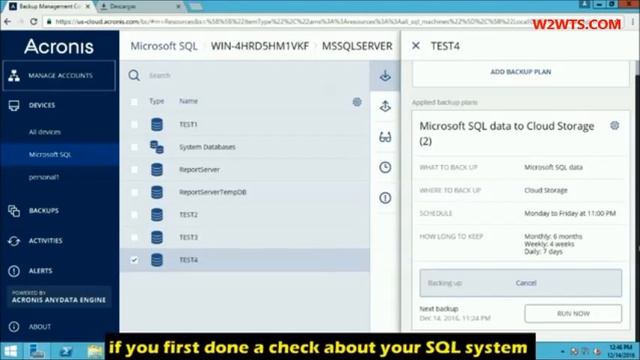Check the TEST3 database checkbox
Screen dimensions: 640x360
pos(134,237)
